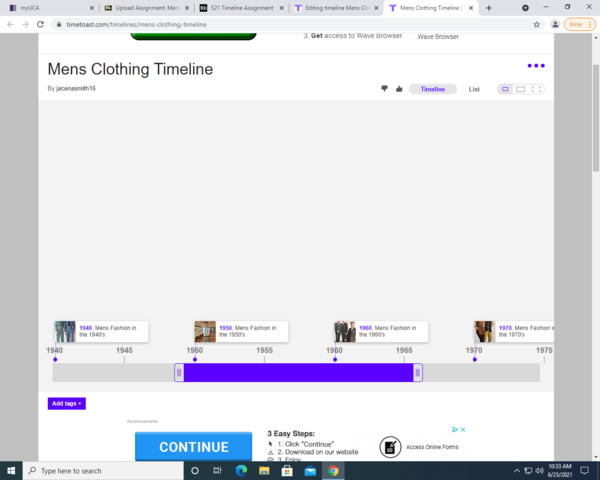Click the 1940 timeline marker dot

(55, 359)
